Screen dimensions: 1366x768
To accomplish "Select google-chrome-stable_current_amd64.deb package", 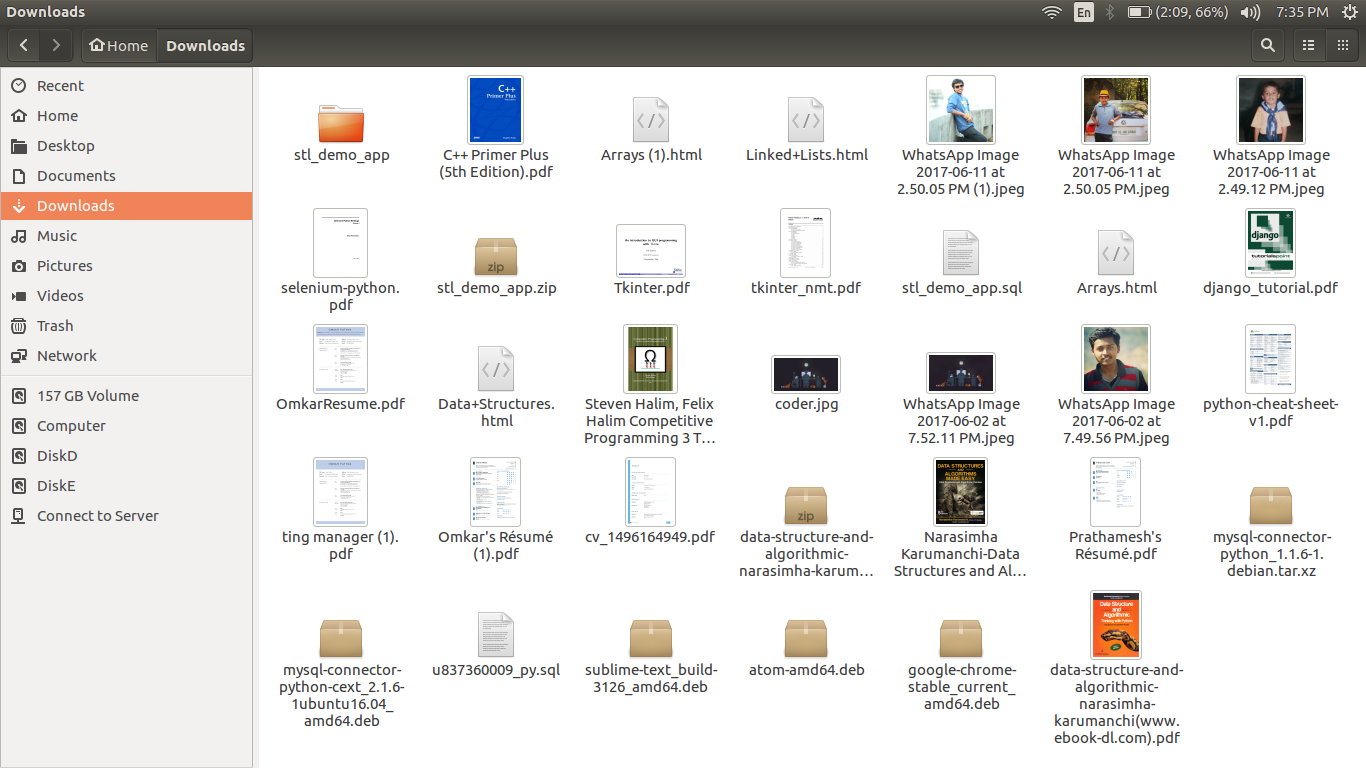I will (961, 639).
